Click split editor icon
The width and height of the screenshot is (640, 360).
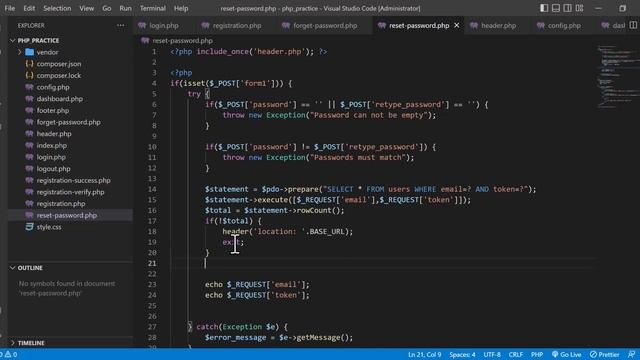tap(633, 25)
